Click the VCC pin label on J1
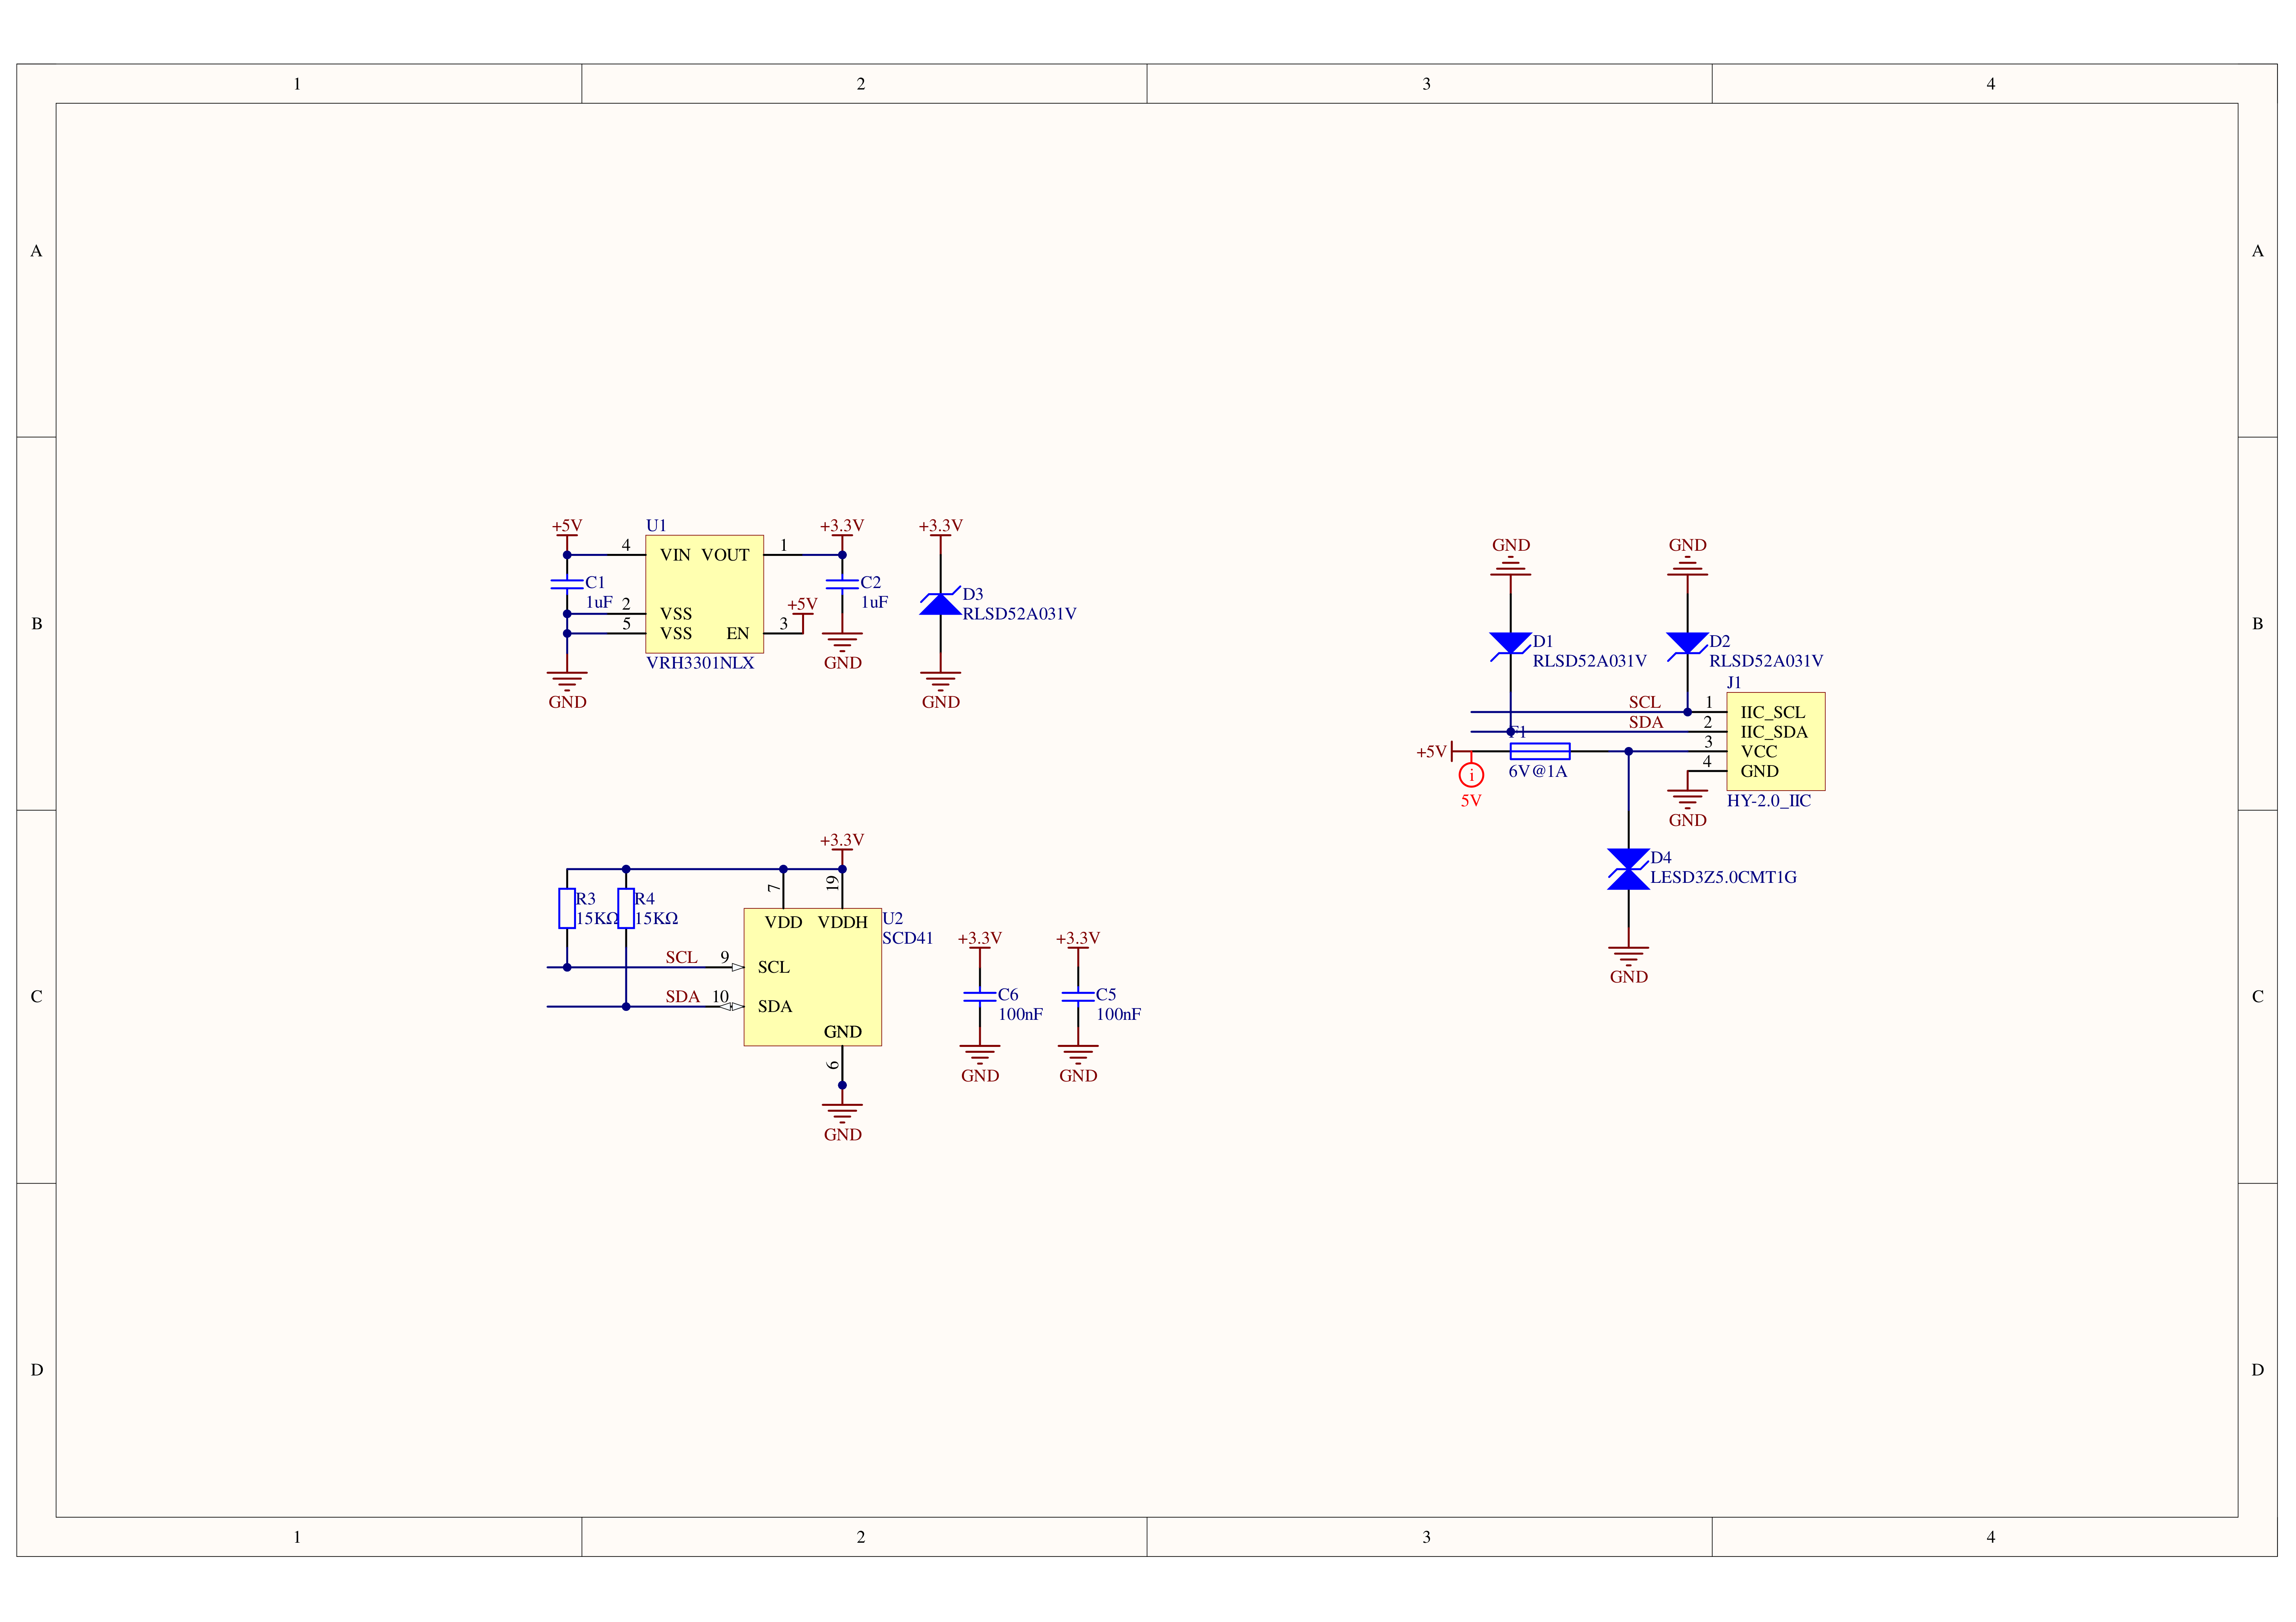 coord(1758,751)
